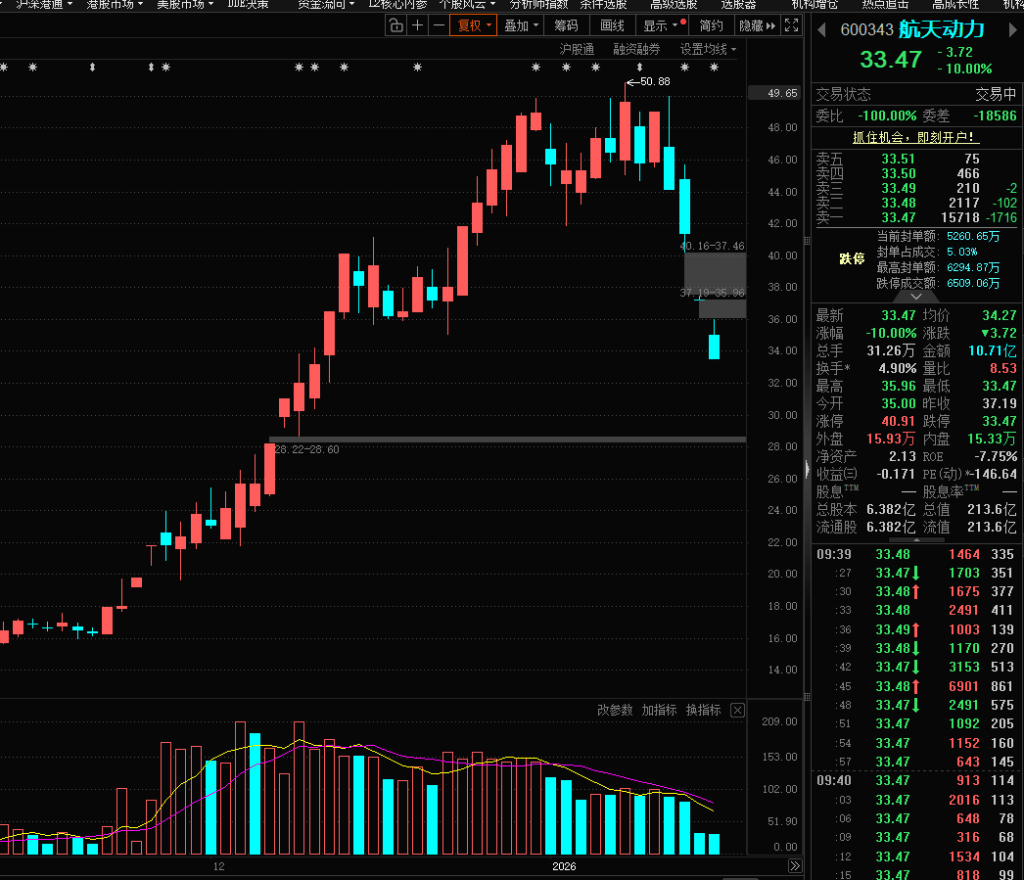This screenshot has height=880, width=1024.
Task: Toggle 简约 simplified display mode
Action: click(x=711, y=25)
